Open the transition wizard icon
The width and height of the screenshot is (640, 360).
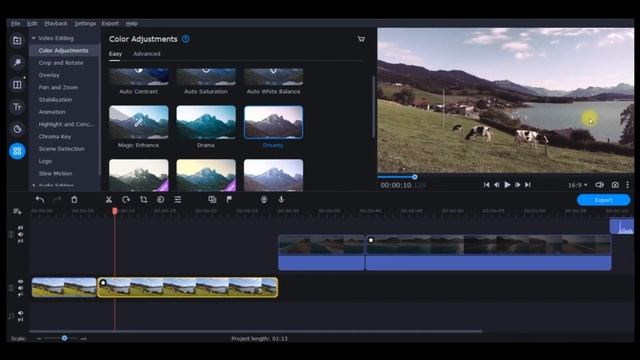(212, 200)
